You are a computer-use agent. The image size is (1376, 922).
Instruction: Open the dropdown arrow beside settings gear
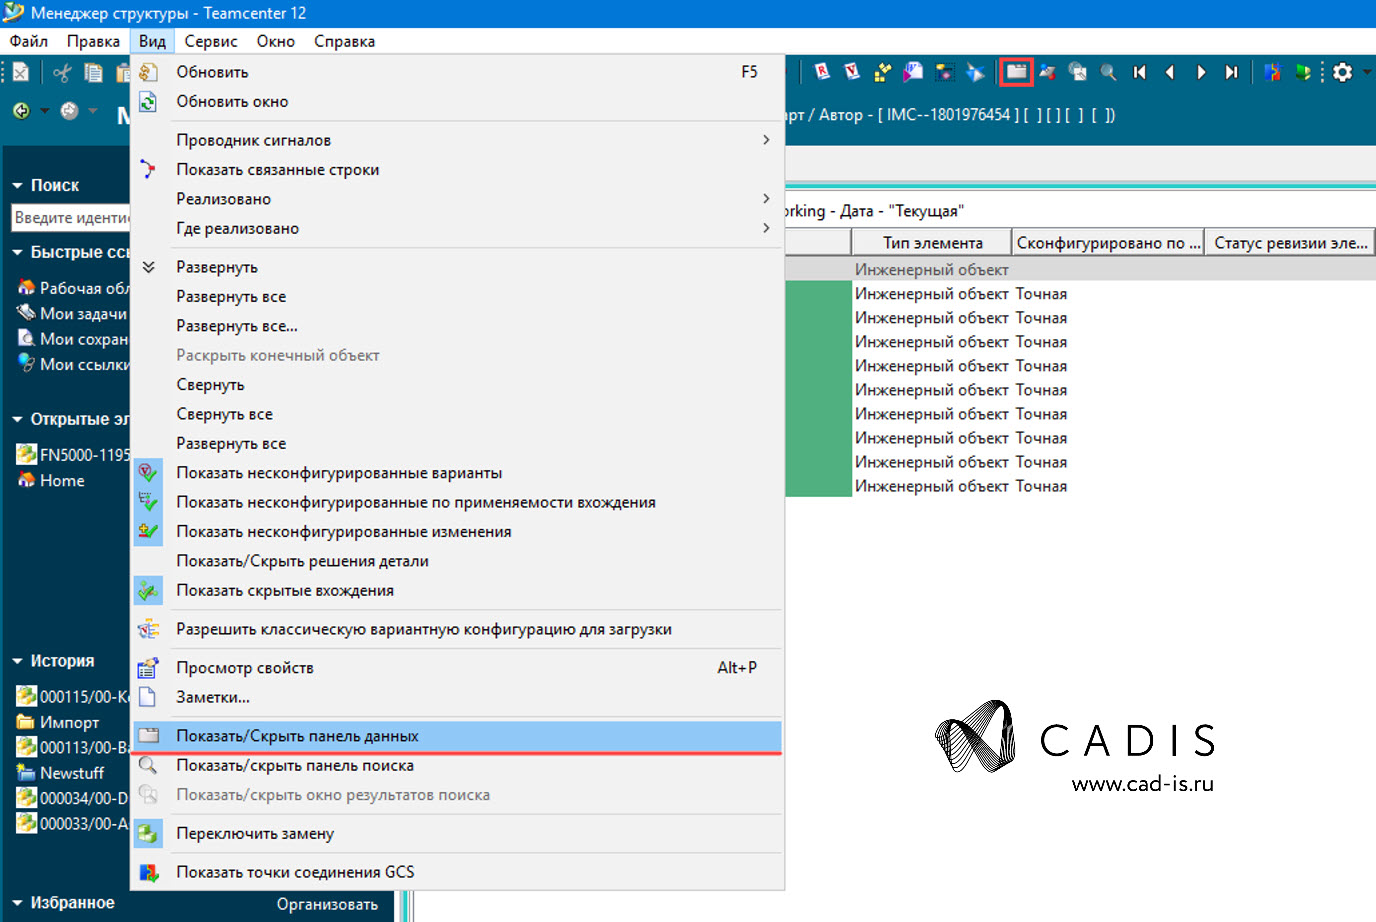[x=1367, y=72]
